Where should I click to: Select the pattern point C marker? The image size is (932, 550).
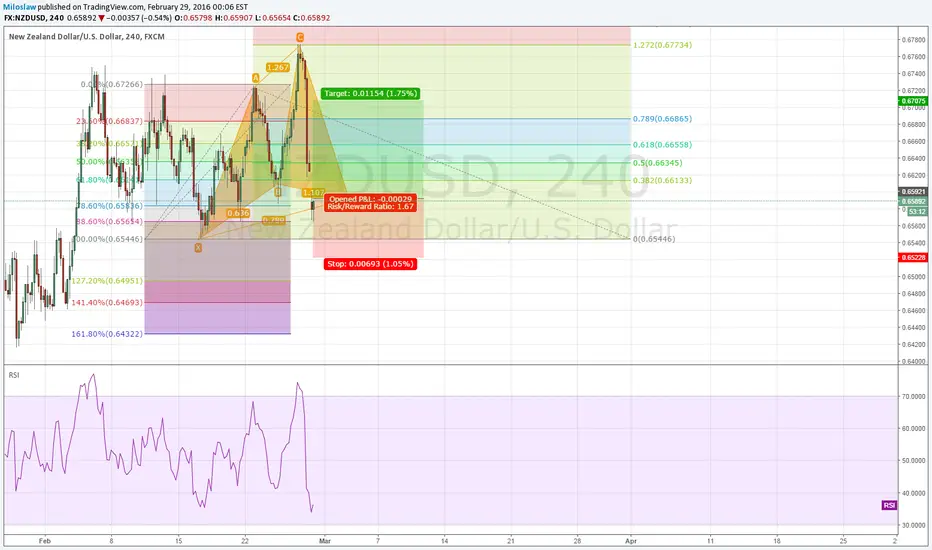click(x=300, y=37)
